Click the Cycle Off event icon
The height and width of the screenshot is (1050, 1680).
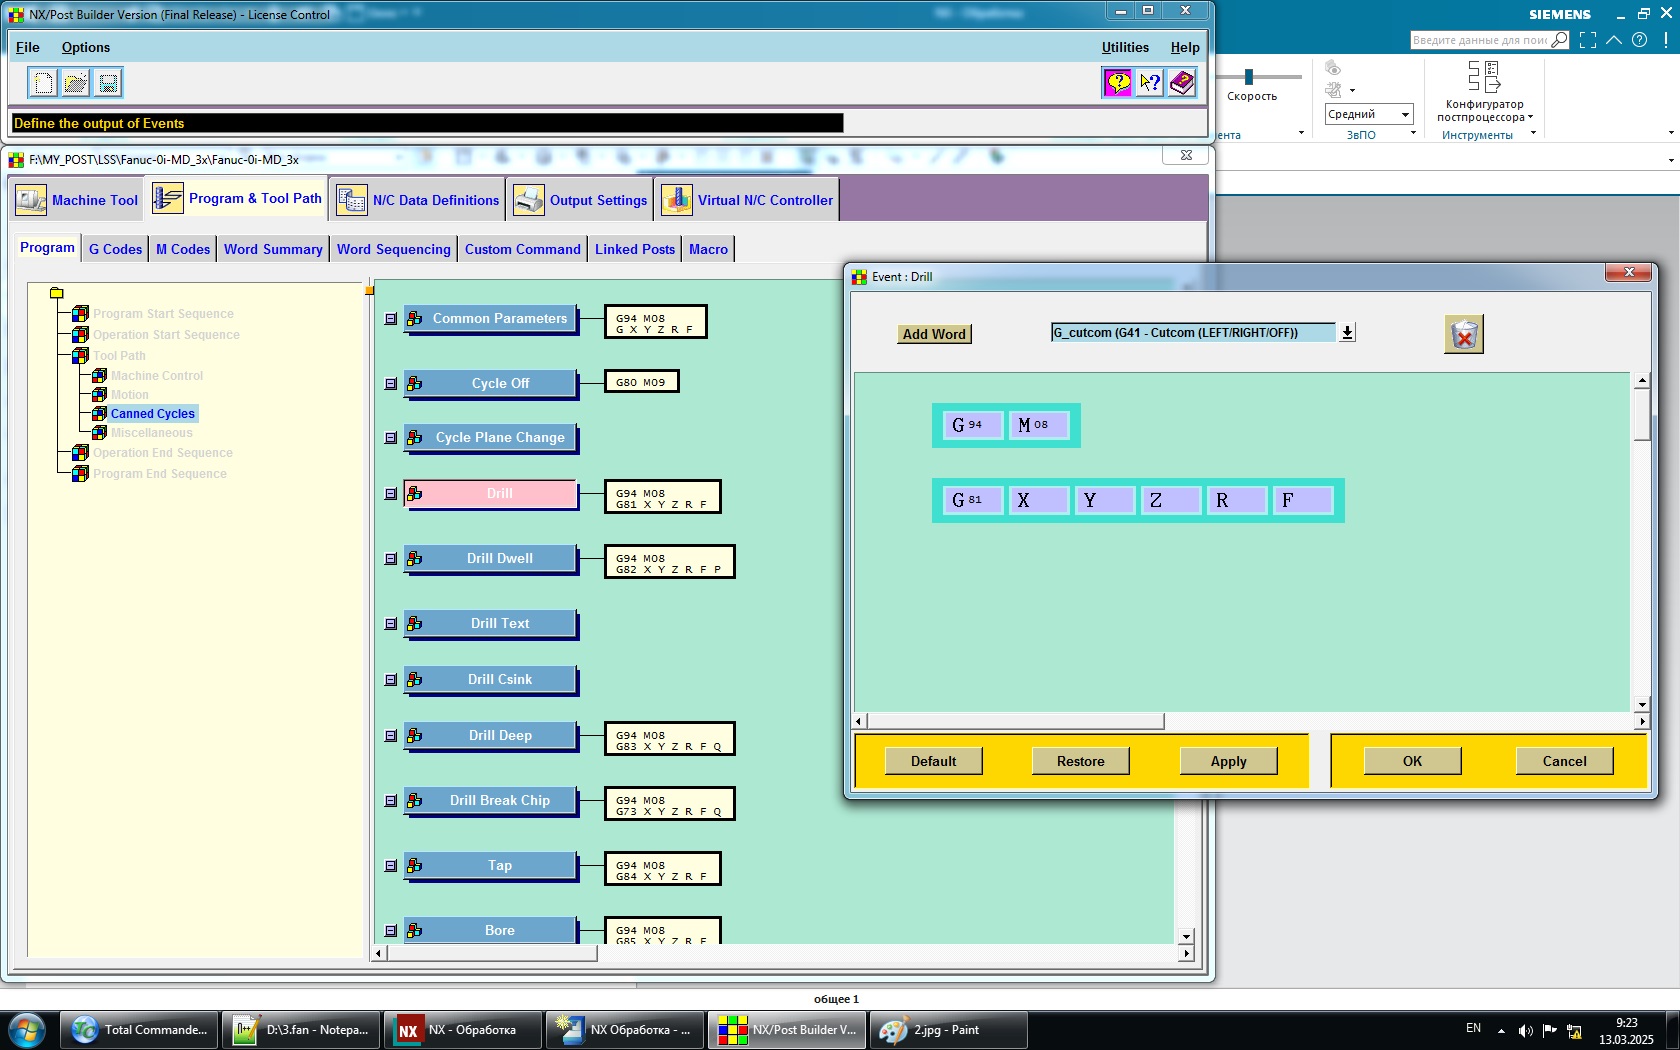pyautogui.click(x=415, y=384)
